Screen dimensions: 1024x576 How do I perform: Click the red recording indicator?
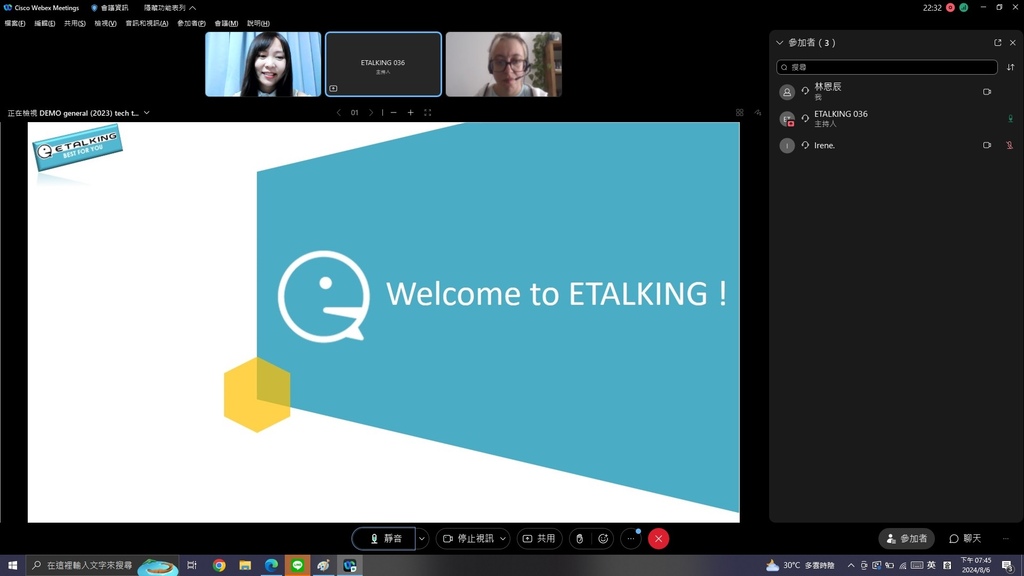(x=950, y=8)
